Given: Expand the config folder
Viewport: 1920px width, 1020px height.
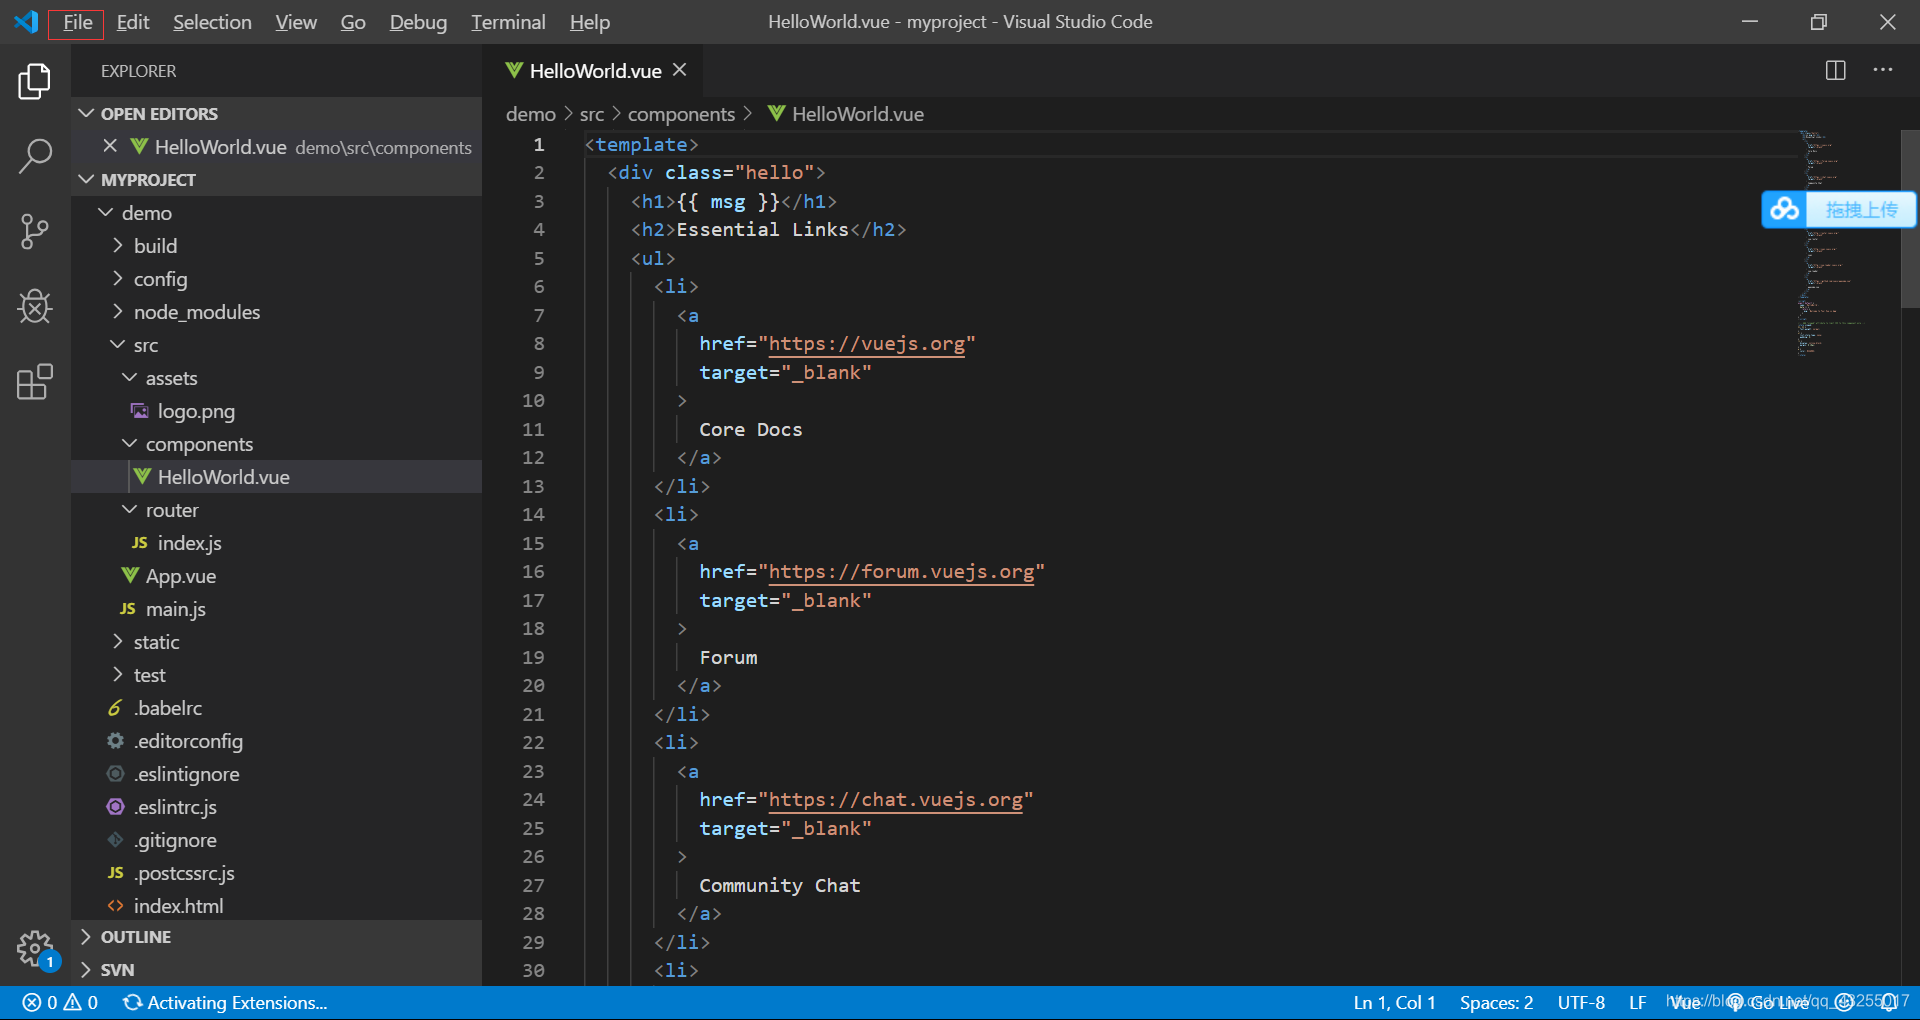Looking at the screenshot, I should pos(276,278).
